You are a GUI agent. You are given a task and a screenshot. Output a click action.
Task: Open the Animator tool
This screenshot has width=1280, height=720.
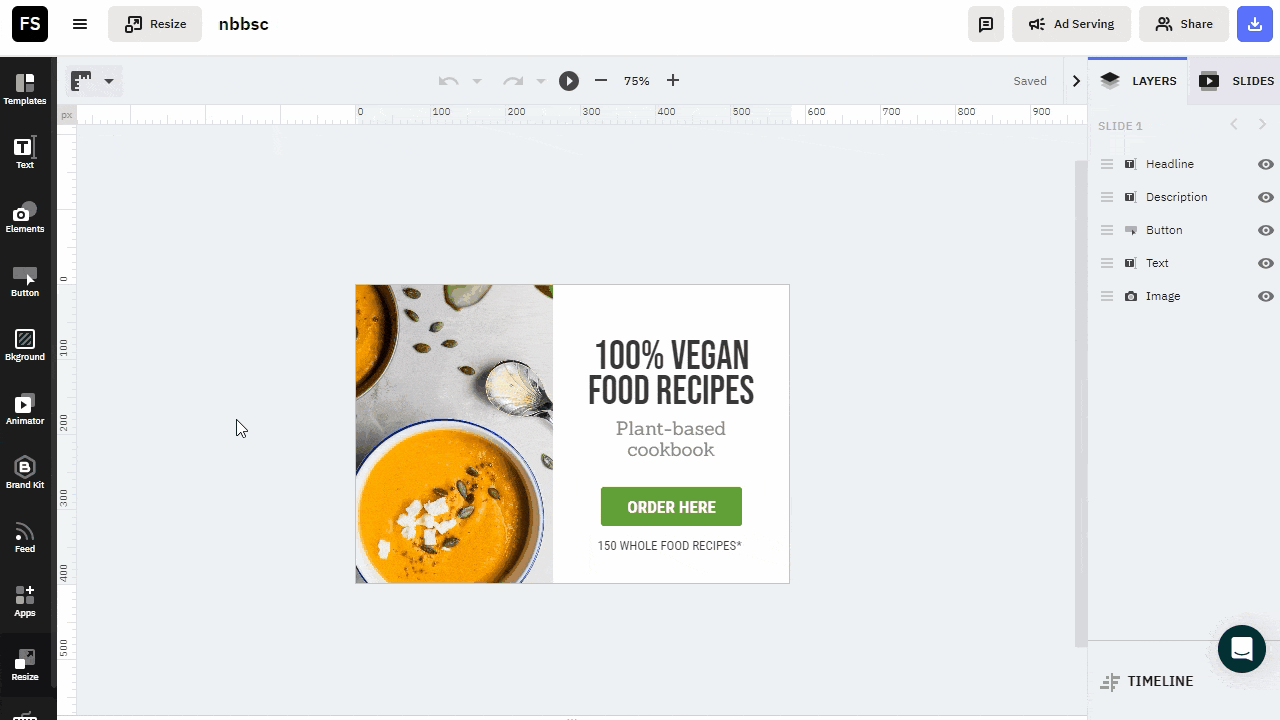click(25, 409)
